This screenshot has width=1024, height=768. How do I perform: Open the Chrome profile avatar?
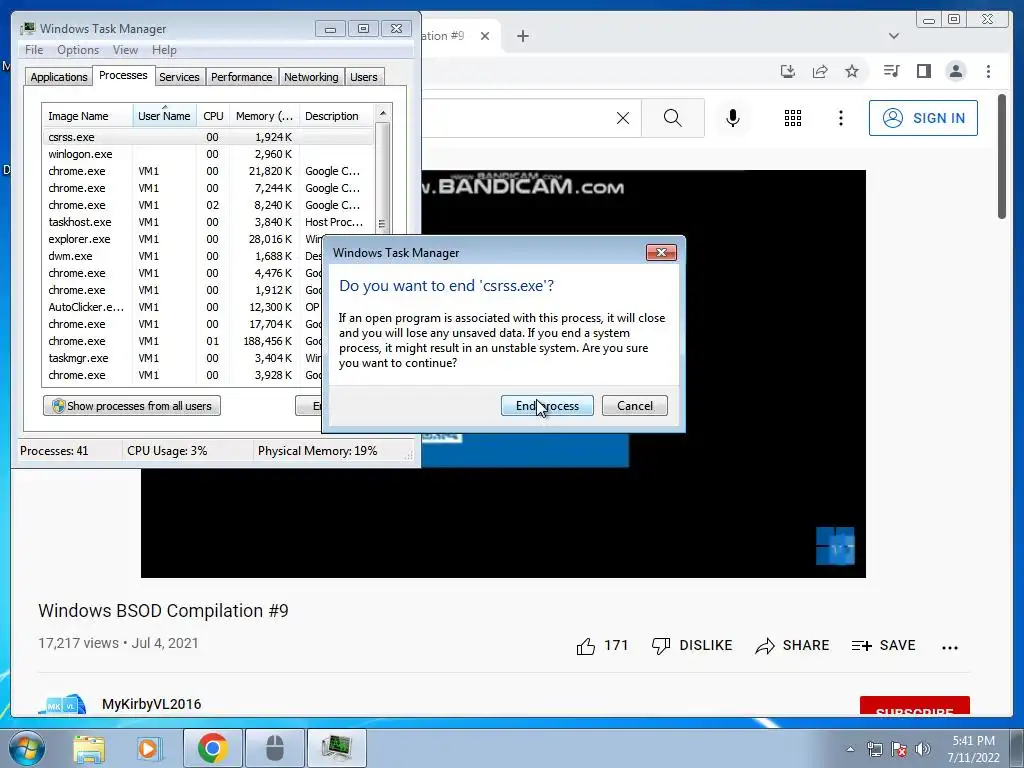[x=955, y=71]
